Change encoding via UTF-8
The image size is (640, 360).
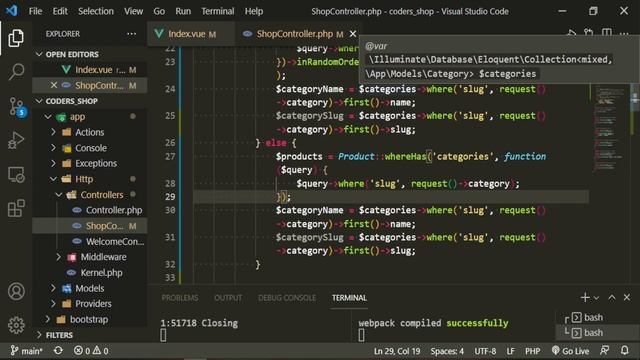(485, 351)
